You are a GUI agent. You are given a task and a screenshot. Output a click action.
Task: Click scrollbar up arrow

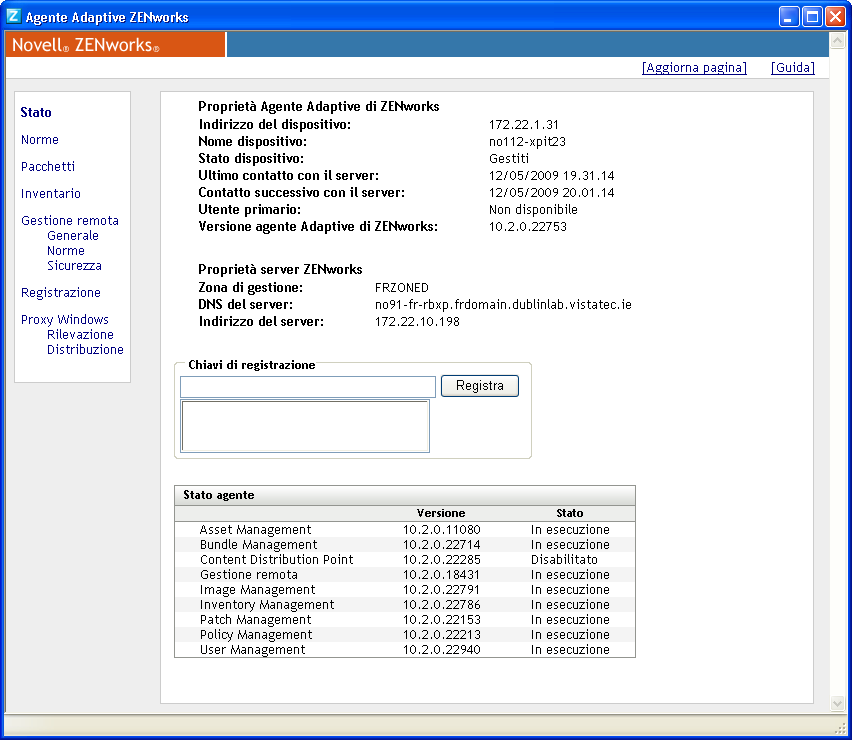(837, 41)
